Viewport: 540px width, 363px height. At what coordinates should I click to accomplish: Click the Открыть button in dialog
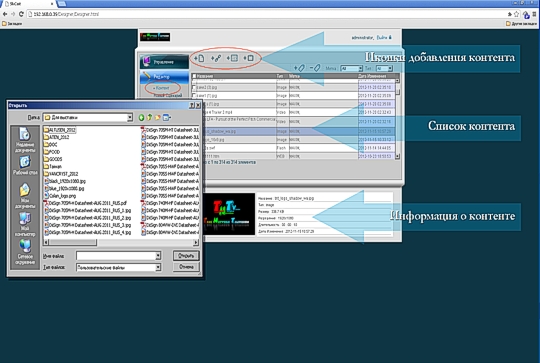tap(186, 256)
